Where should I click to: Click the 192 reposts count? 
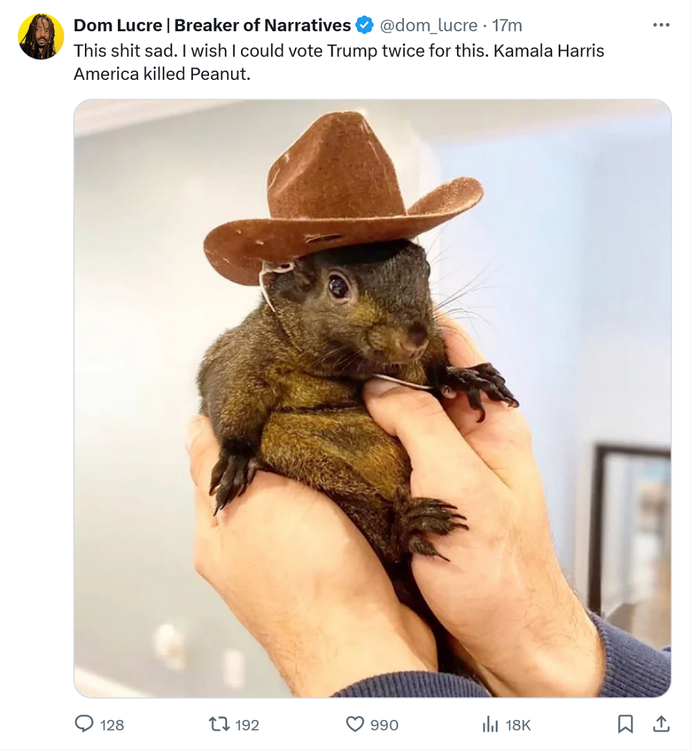[x=246, y=725]
